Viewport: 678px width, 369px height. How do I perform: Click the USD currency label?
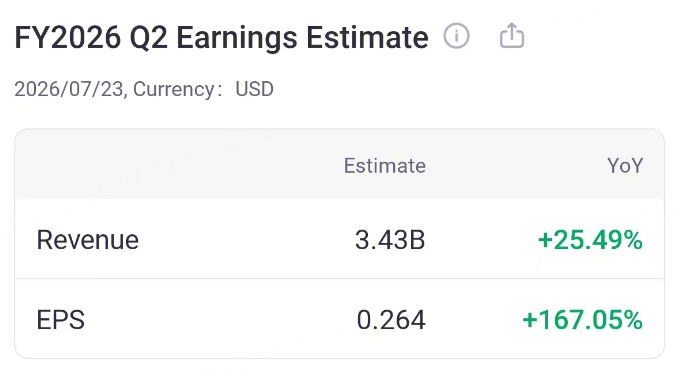tap(254, 89)
